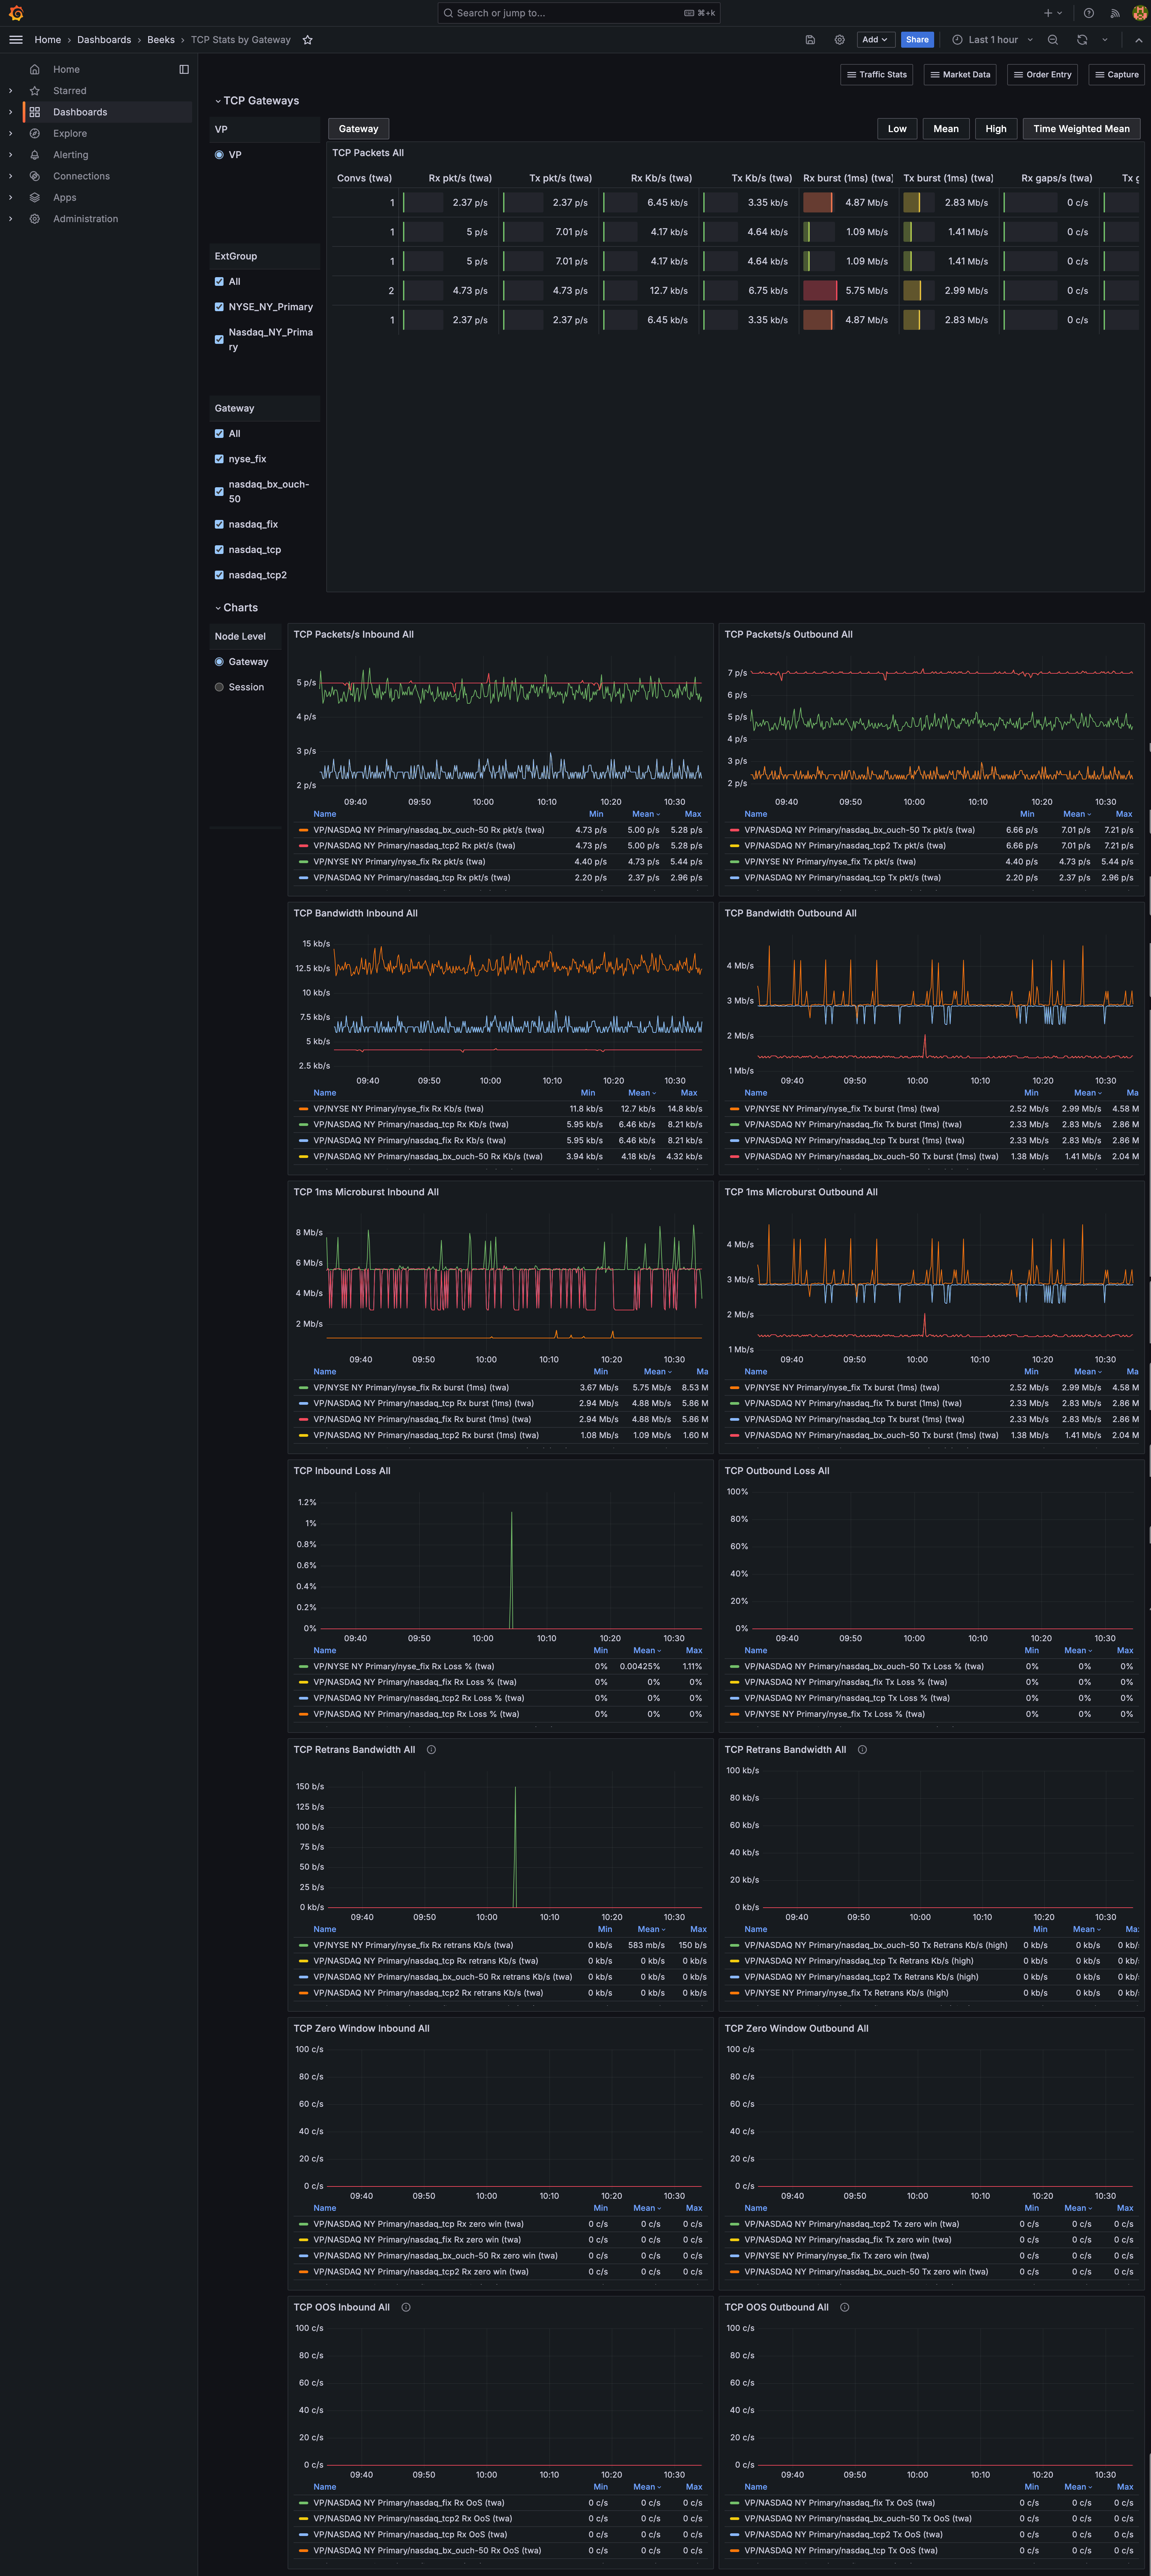Viewport: 1151px width, 2576px height.
Task: Star the TCP Stats by Gateway dashboard
Action: pos(308,40)
